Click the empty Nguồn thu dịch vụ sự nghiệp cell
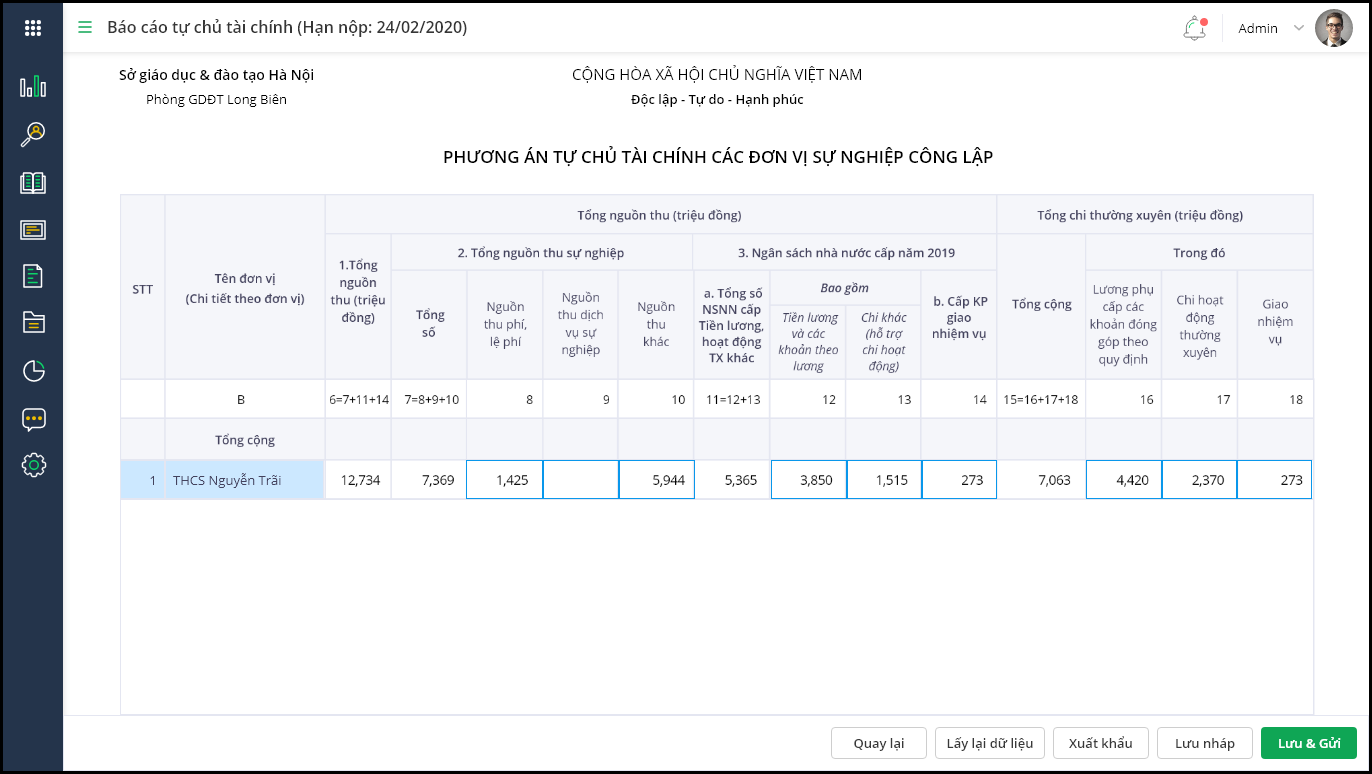The height and width of the screenshot is (774, 1372). tap(581, 480)
